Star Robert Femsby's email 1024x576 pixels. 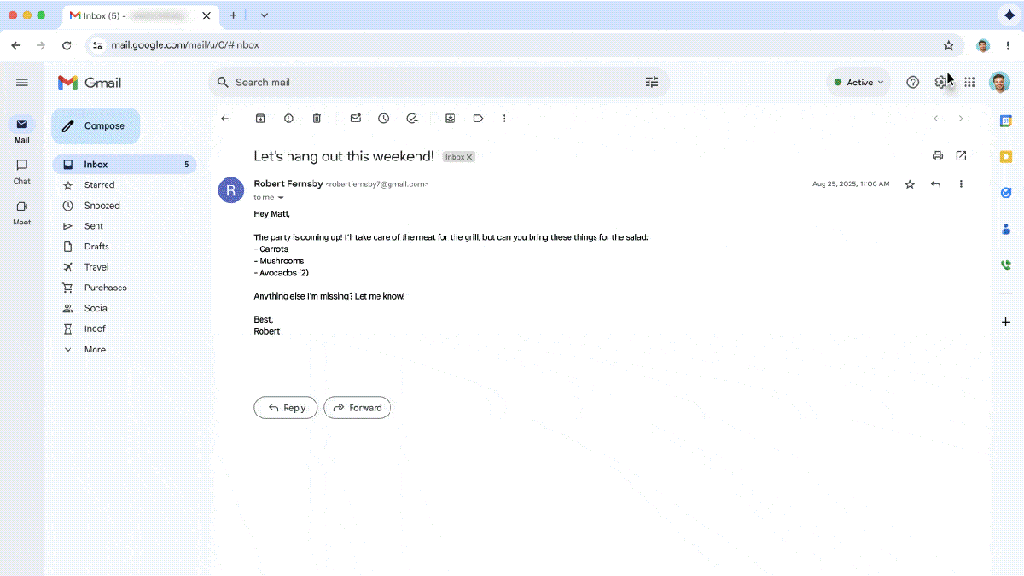click(909, 184)
